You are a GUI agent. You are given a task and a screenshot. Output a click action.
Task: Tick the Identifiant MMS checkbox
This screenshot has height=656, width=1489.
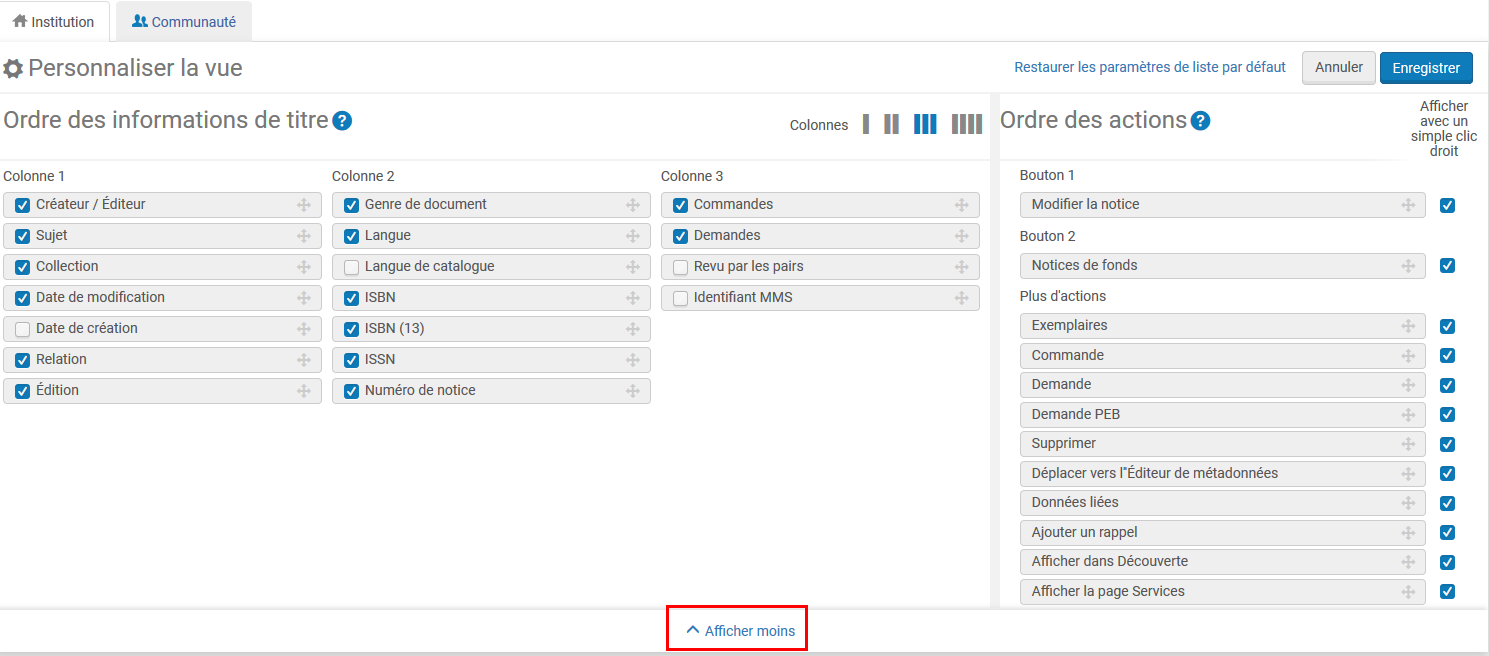coord(680,298)
